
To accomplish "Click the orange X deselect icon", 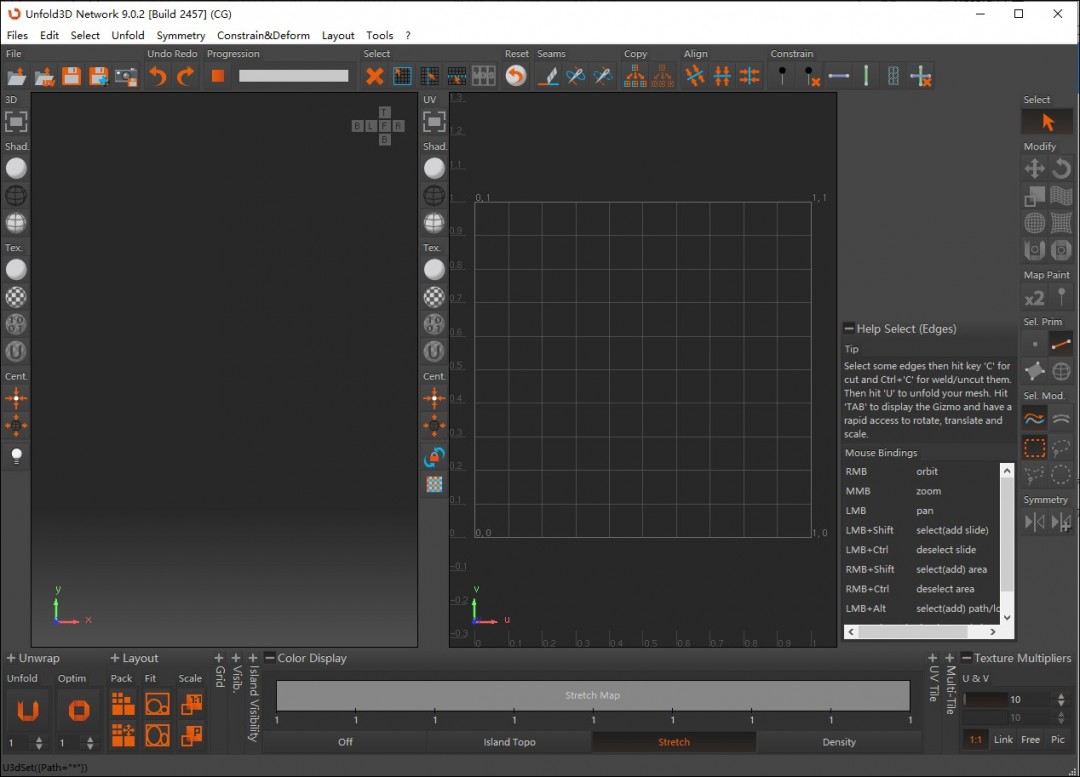I will [375, 76].
